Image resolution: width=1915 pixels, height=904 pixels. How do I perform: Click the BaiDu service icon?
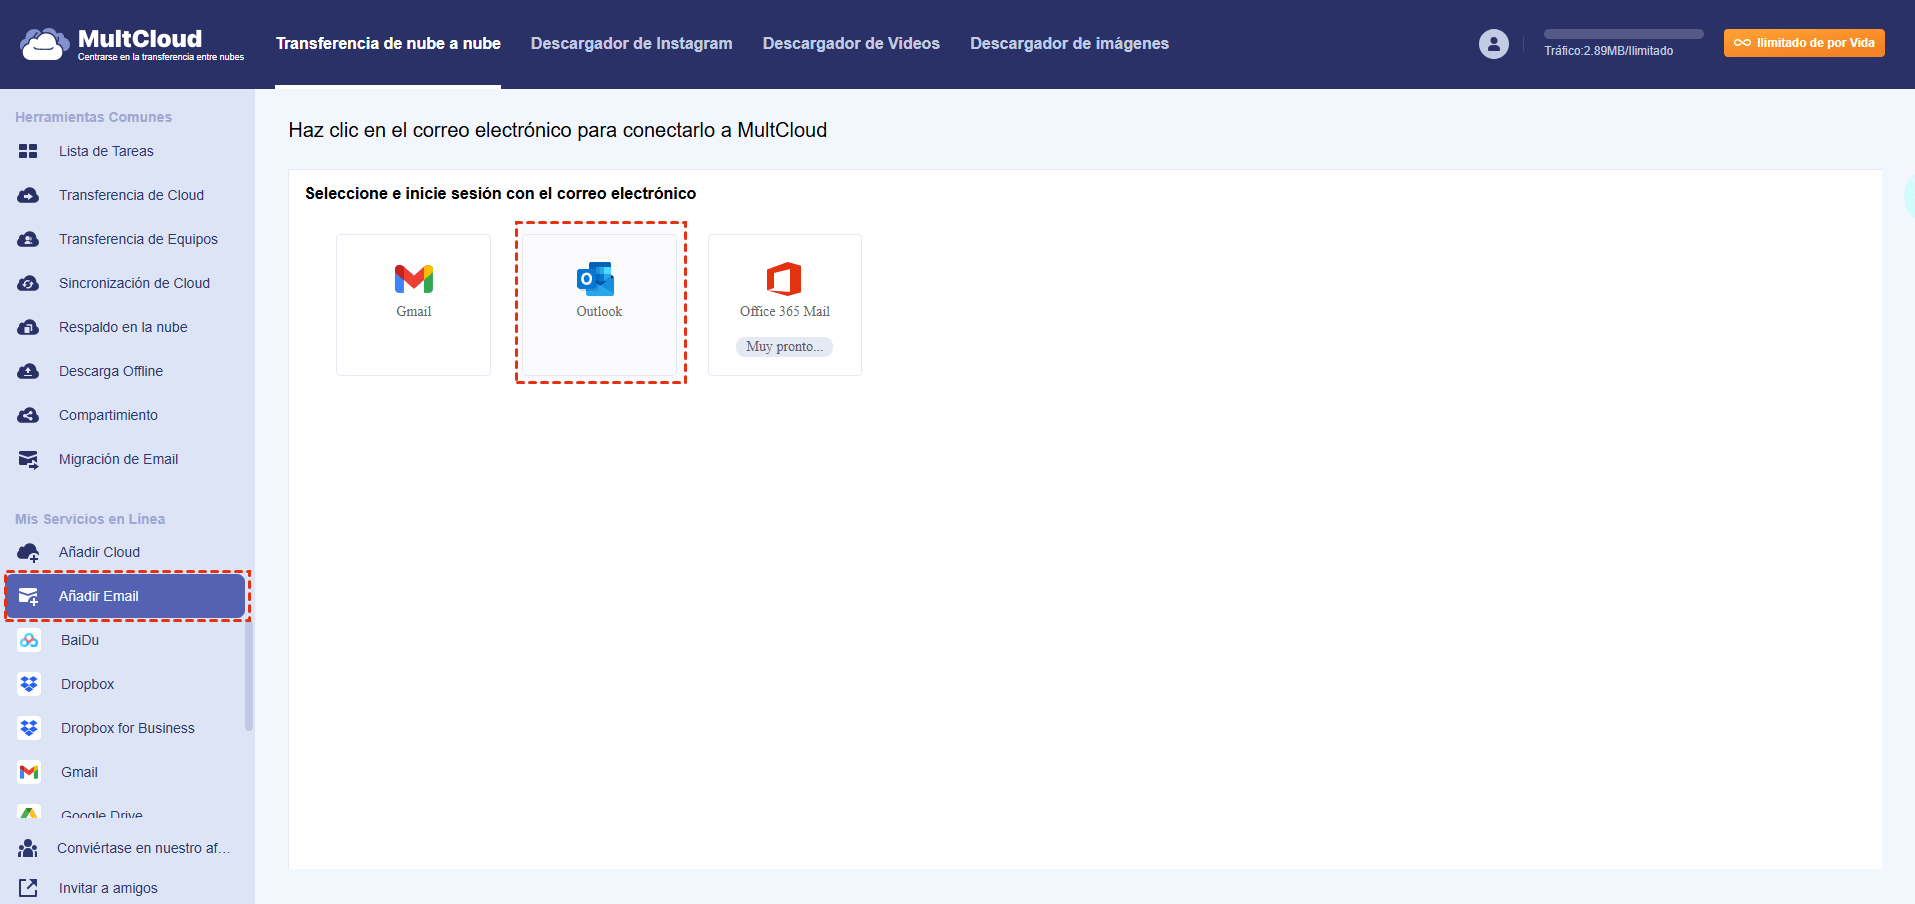tap(29, 640)
